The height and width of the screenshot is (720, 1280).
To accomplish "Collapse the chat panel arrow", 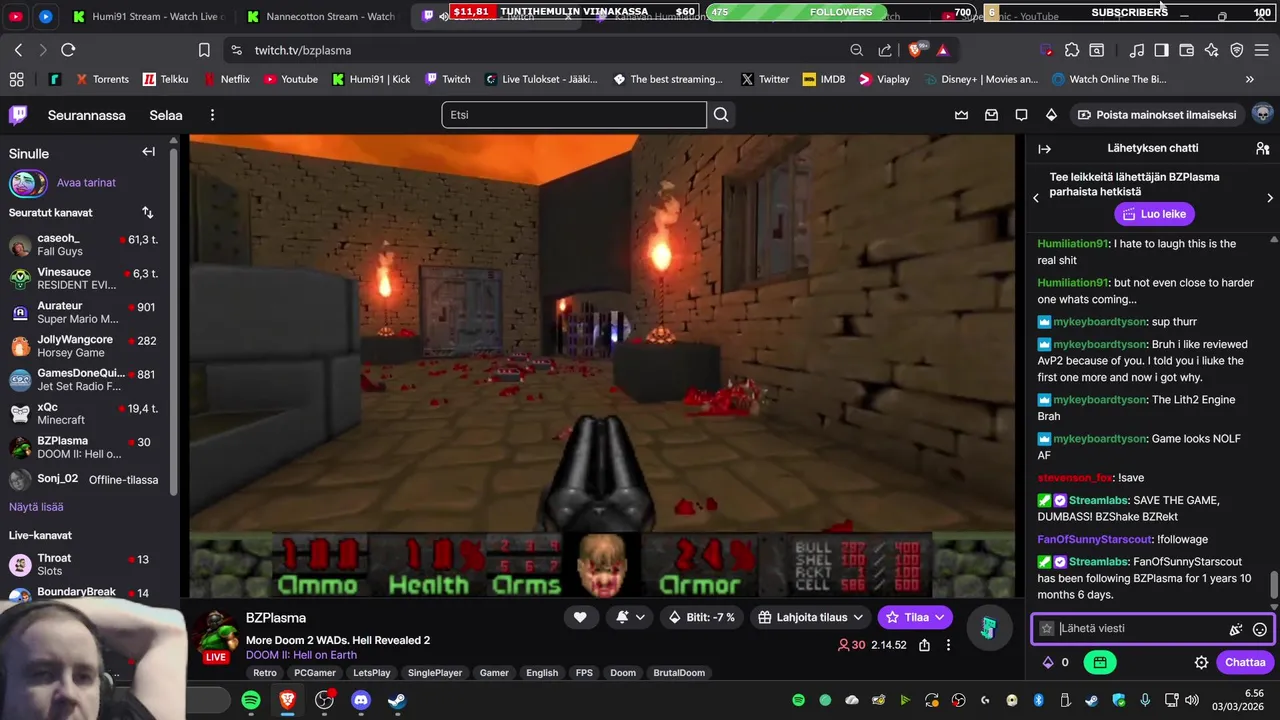I will point(1044,149).
